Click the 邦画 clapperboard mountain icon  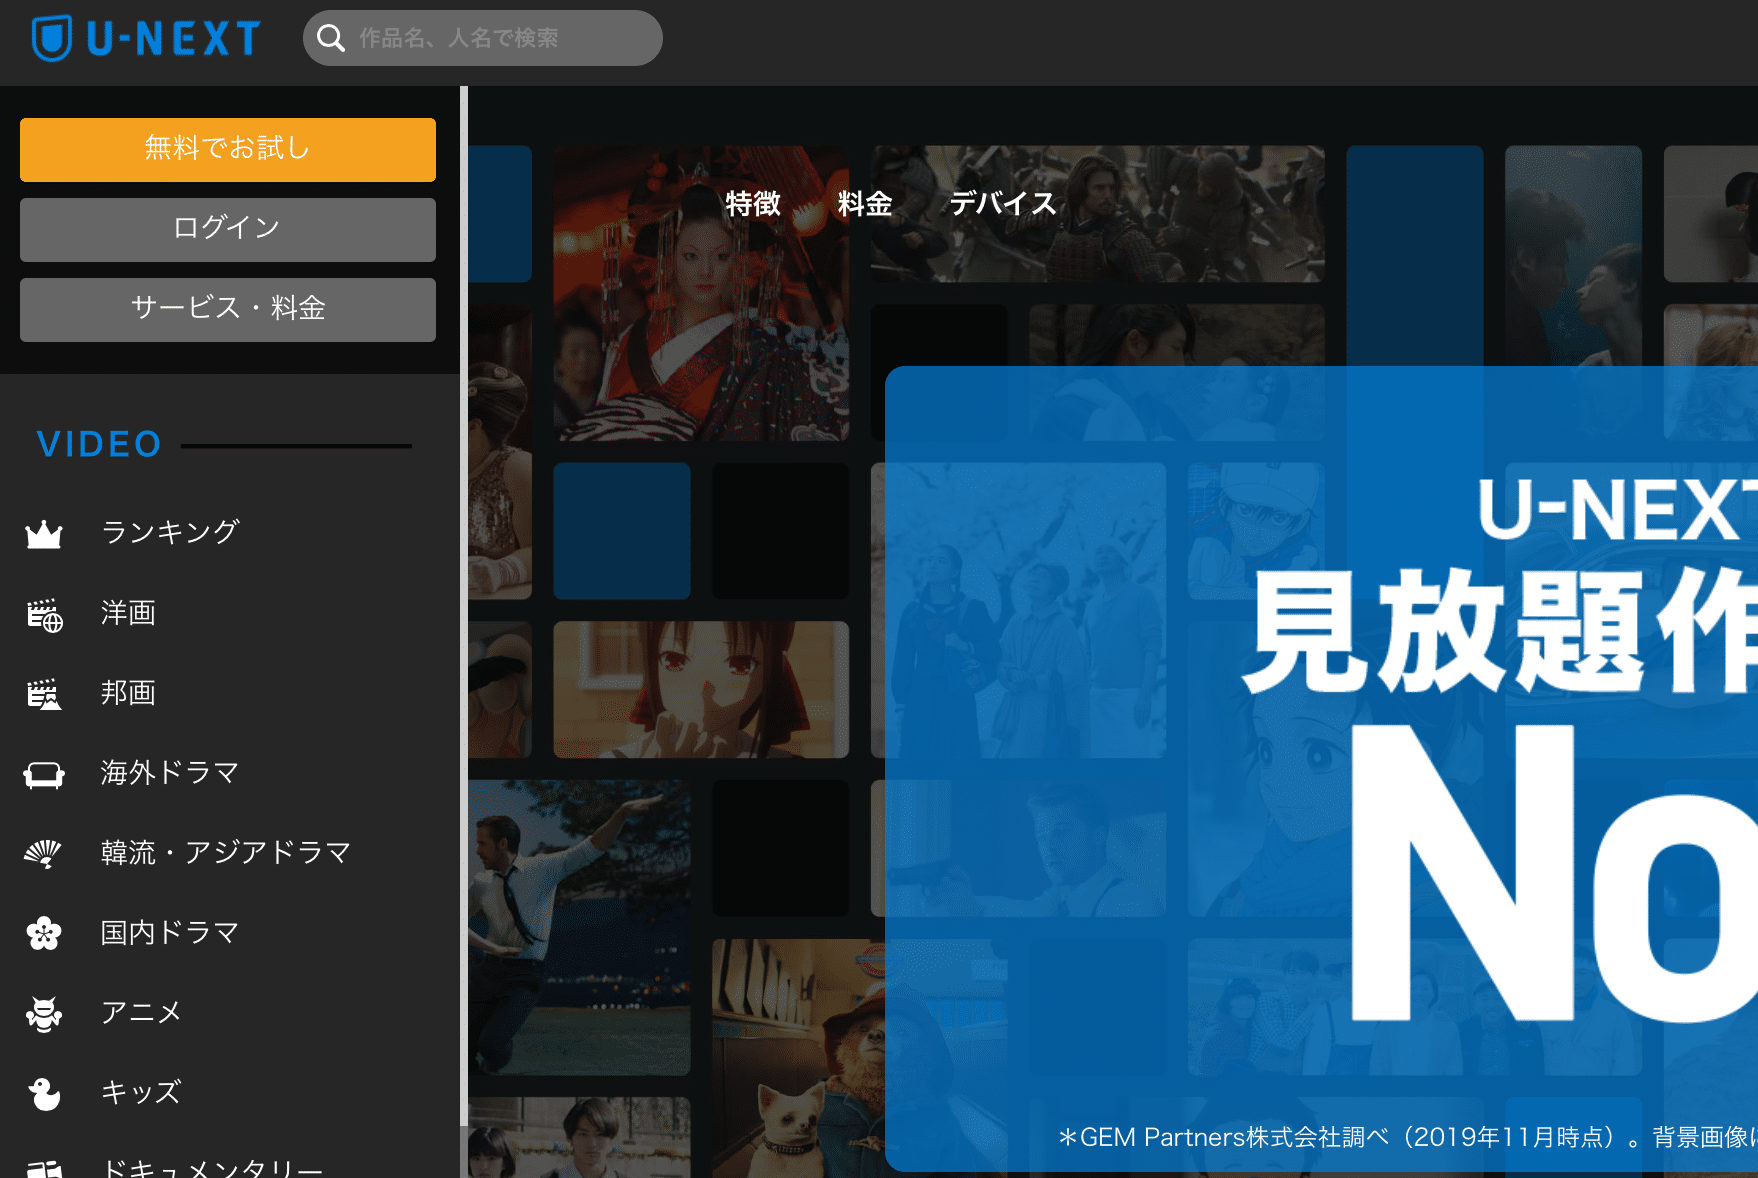coord(44,694)
